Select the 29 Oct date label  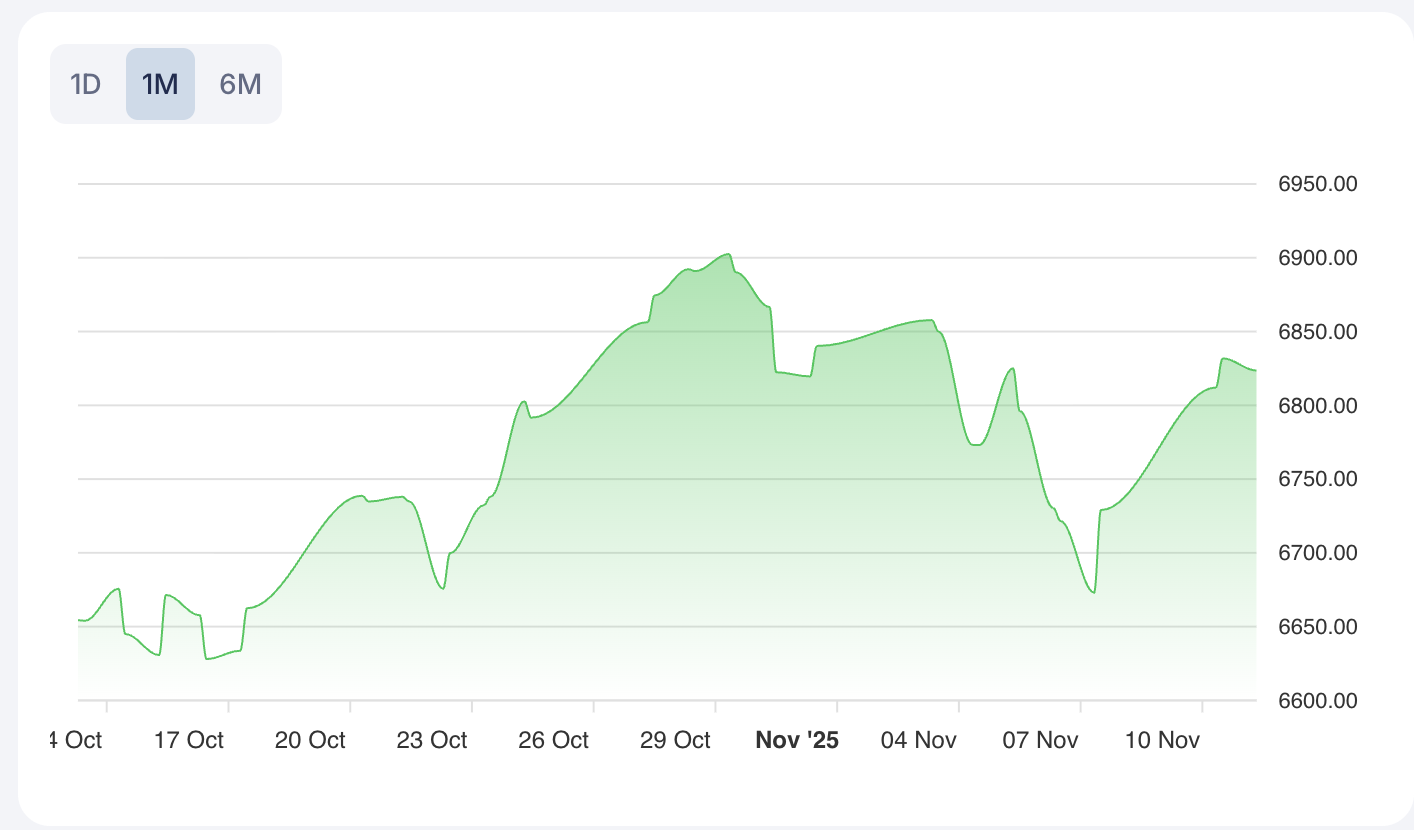point(675,740)
